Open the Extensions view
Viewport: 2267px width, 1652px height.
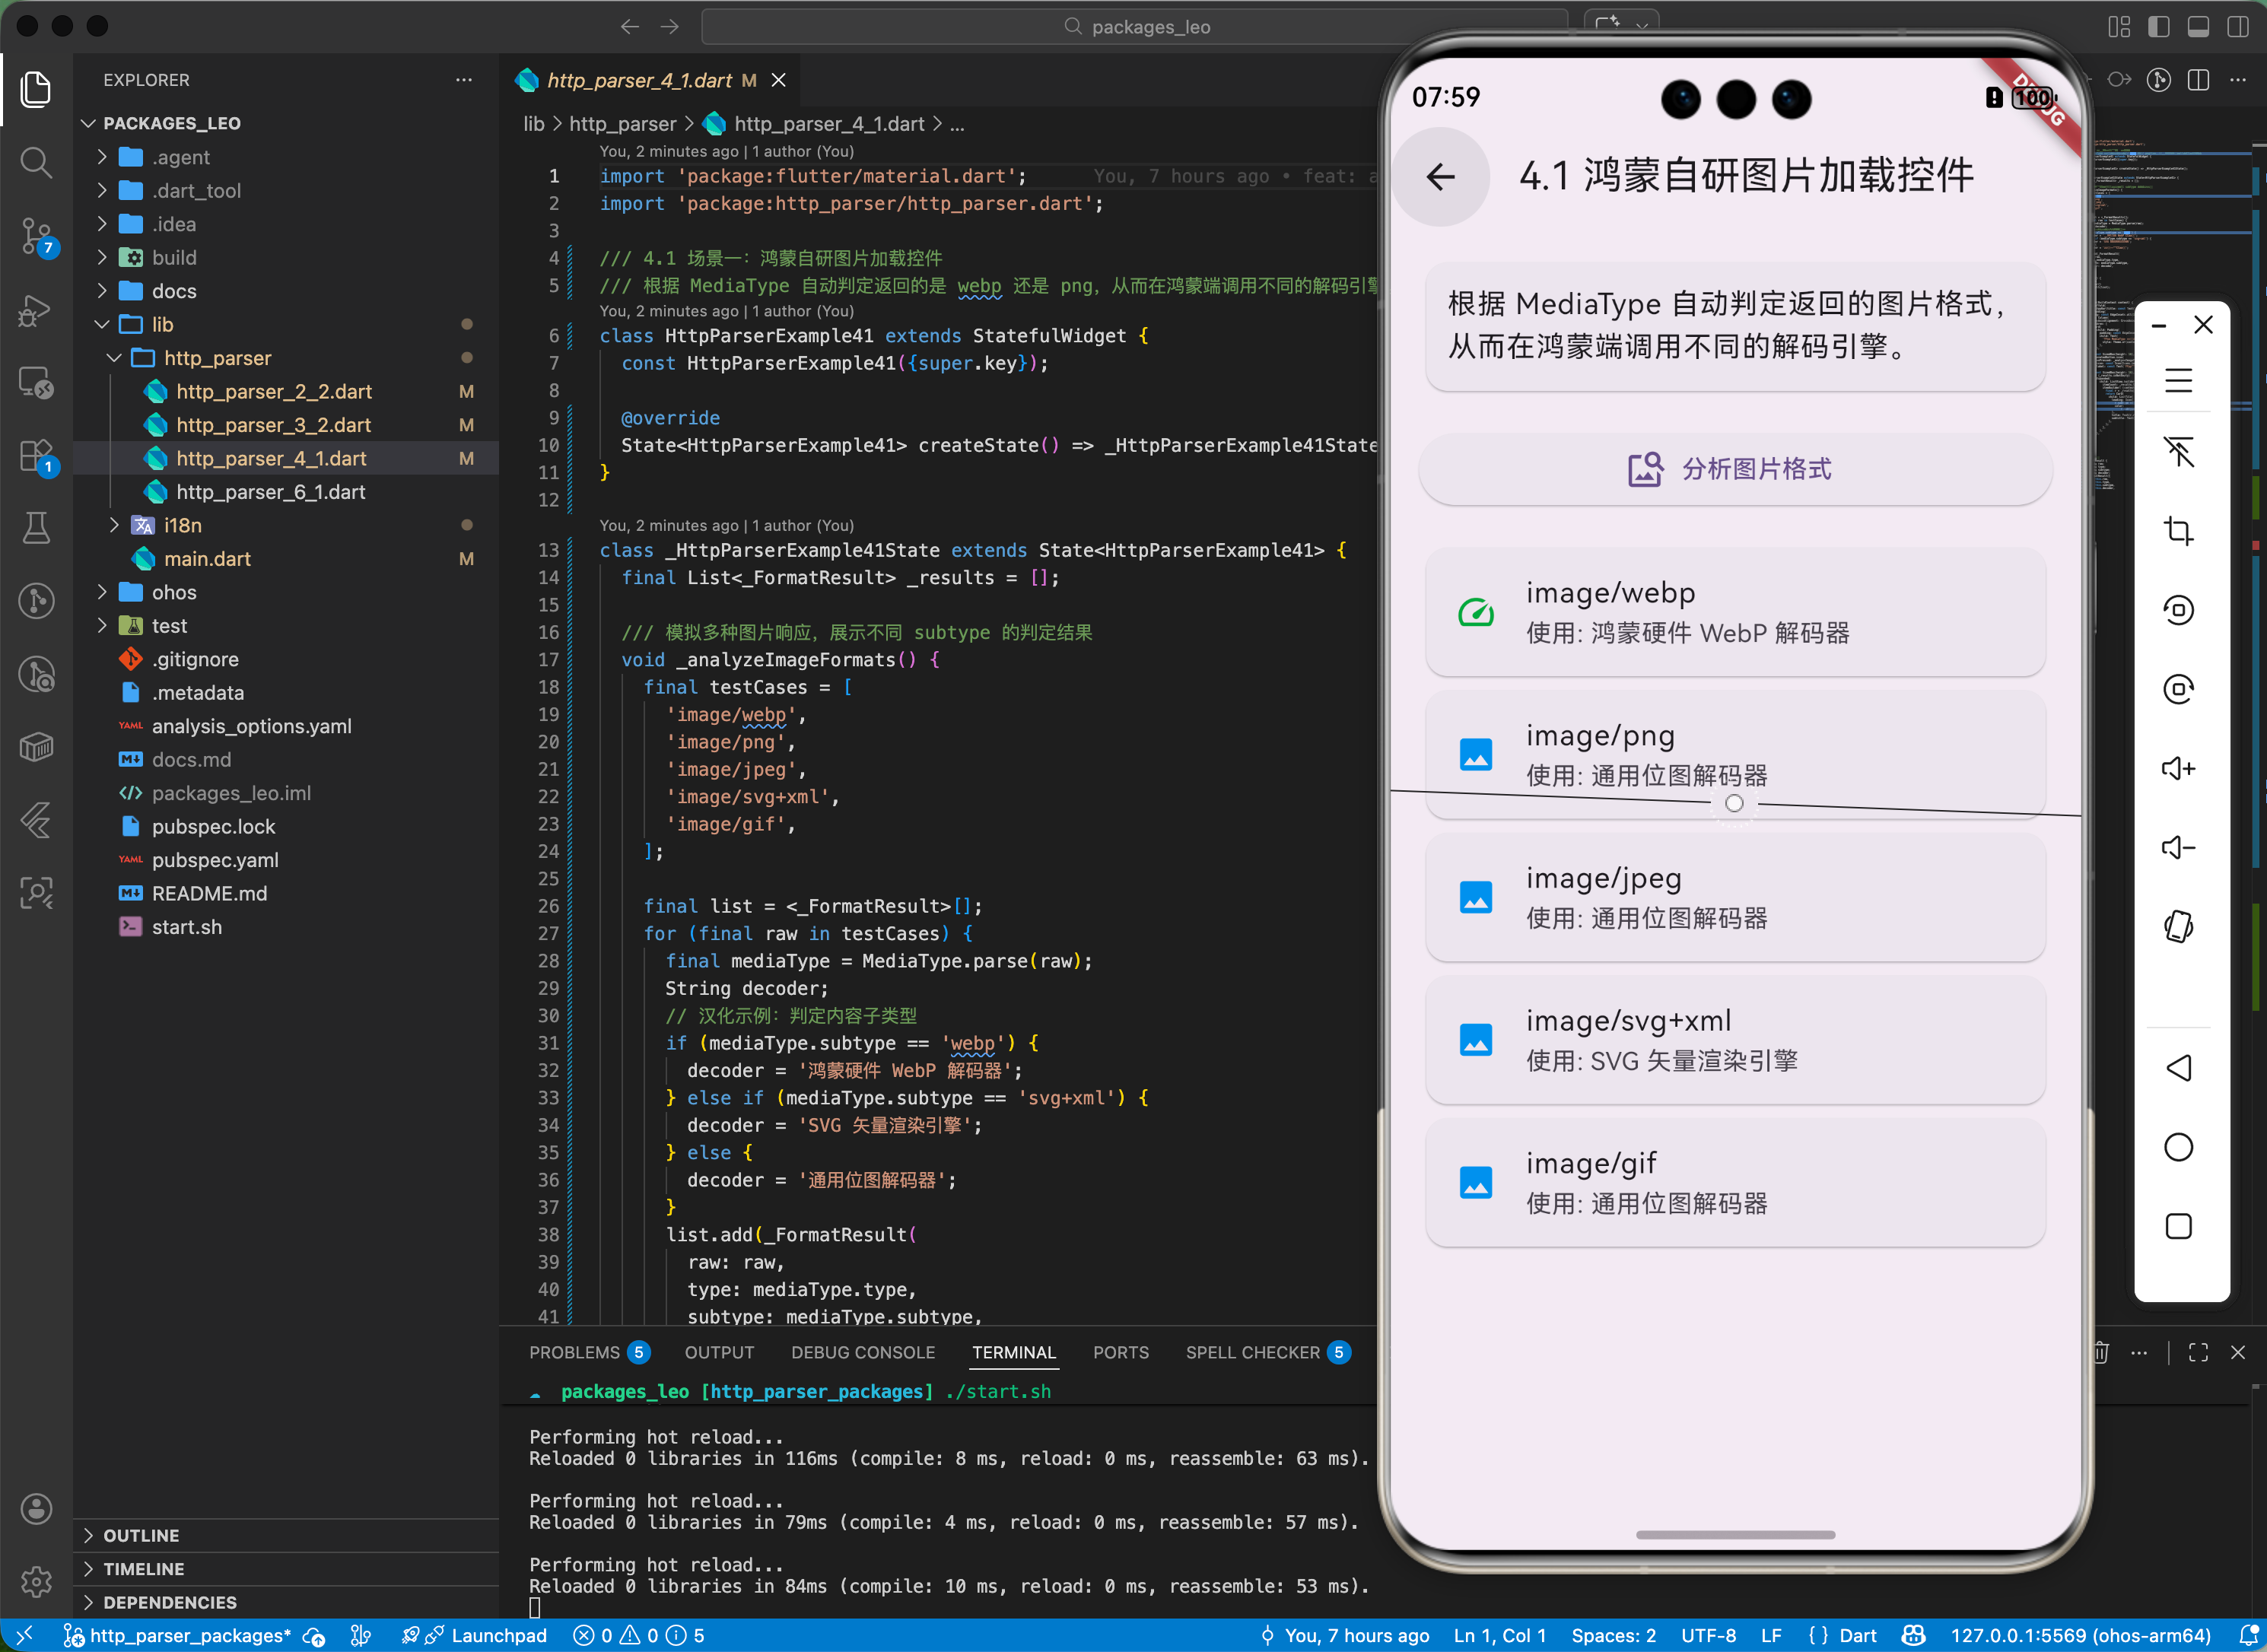pyautogui.click(x=36, y=456)
